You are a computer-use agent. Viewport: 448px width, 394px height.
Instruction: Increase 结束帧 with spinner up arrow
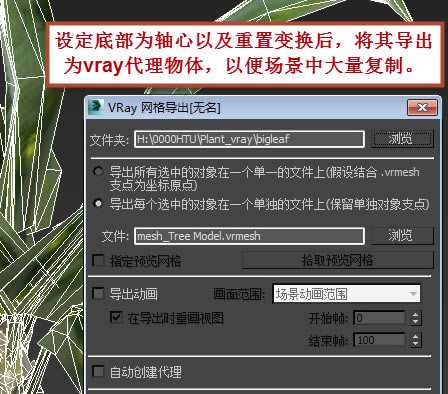(x=415, y=336)
